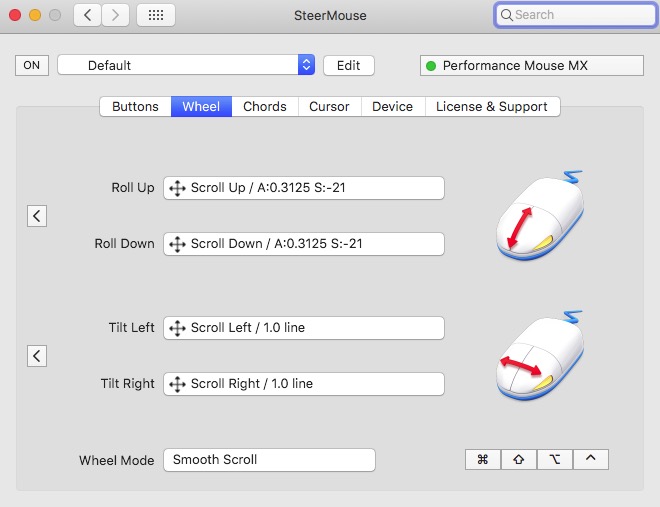Click the Tilt Right label
The image size is (660, 507).
pos(128,384)
